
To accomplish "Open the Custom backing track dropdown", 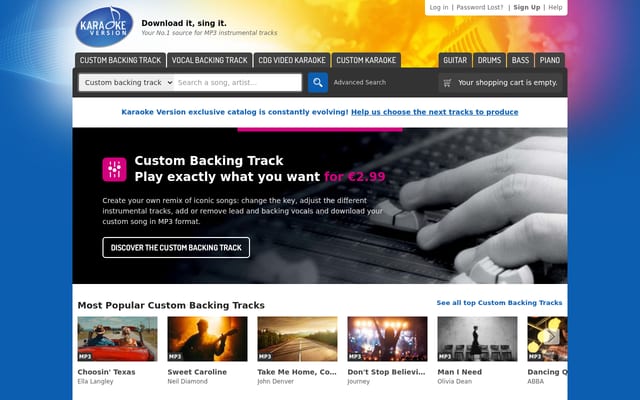I will tap(127, 82).
